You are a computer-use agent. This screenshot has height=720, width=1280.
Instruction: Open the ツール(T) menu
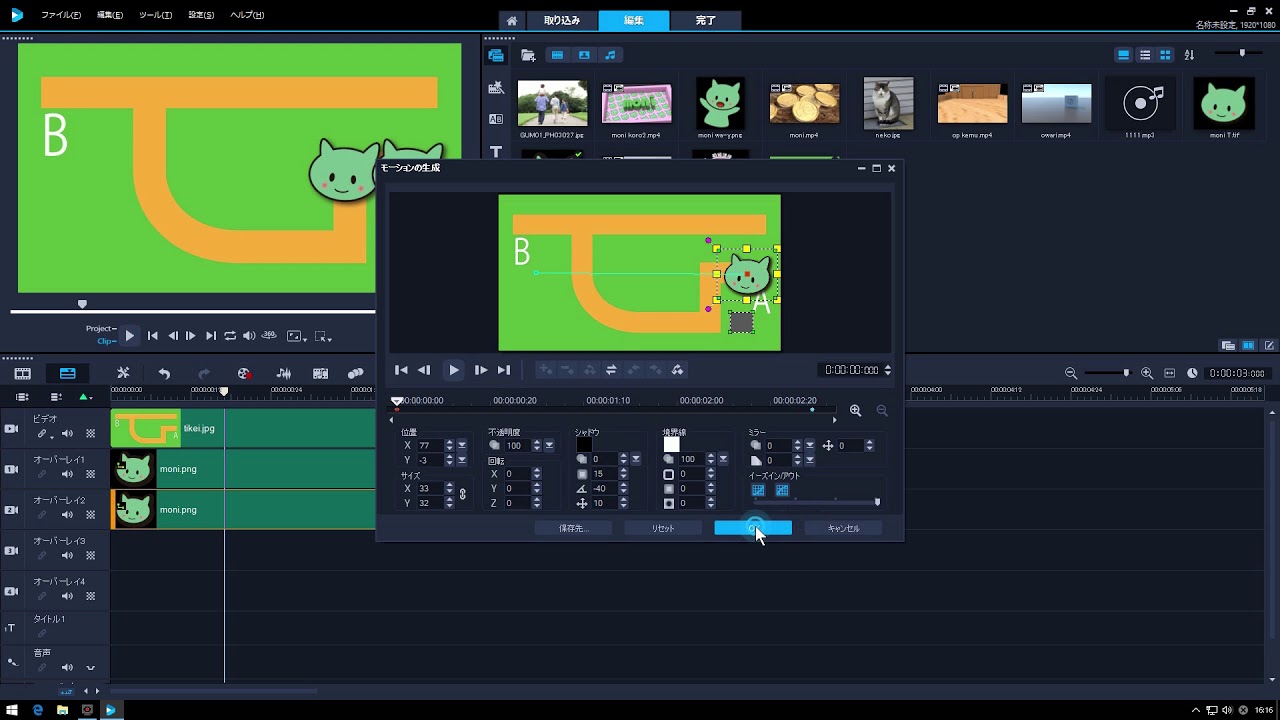(x=155, y=15)
